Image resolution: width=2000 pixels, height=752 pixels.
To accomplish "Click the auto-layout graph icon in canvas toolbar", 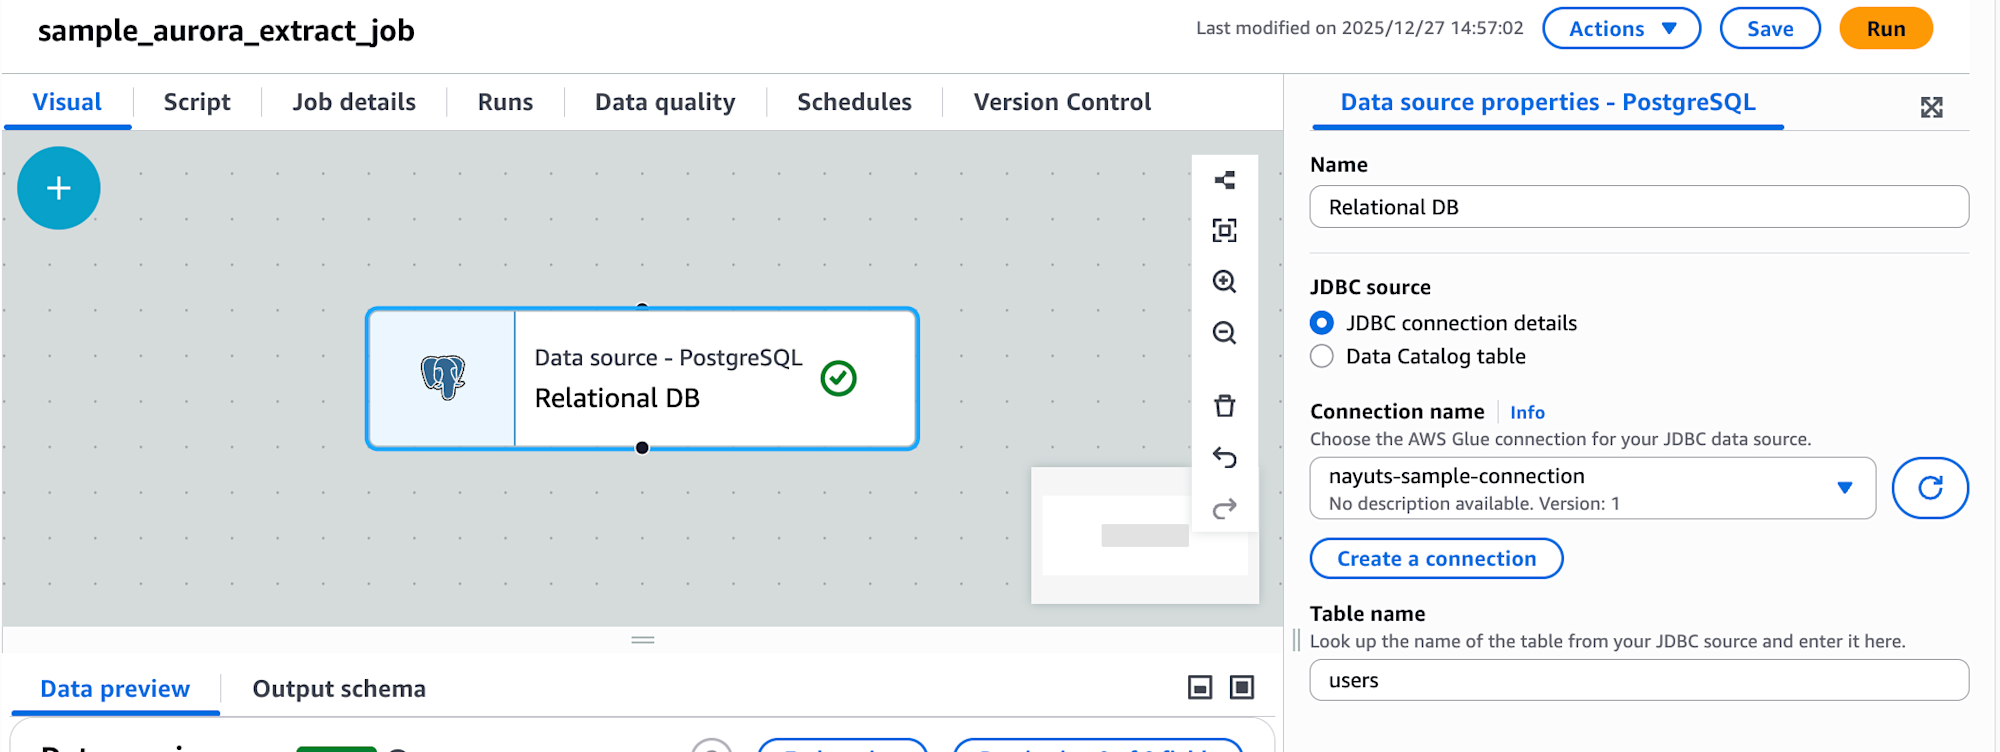I will pos(1224,180).
